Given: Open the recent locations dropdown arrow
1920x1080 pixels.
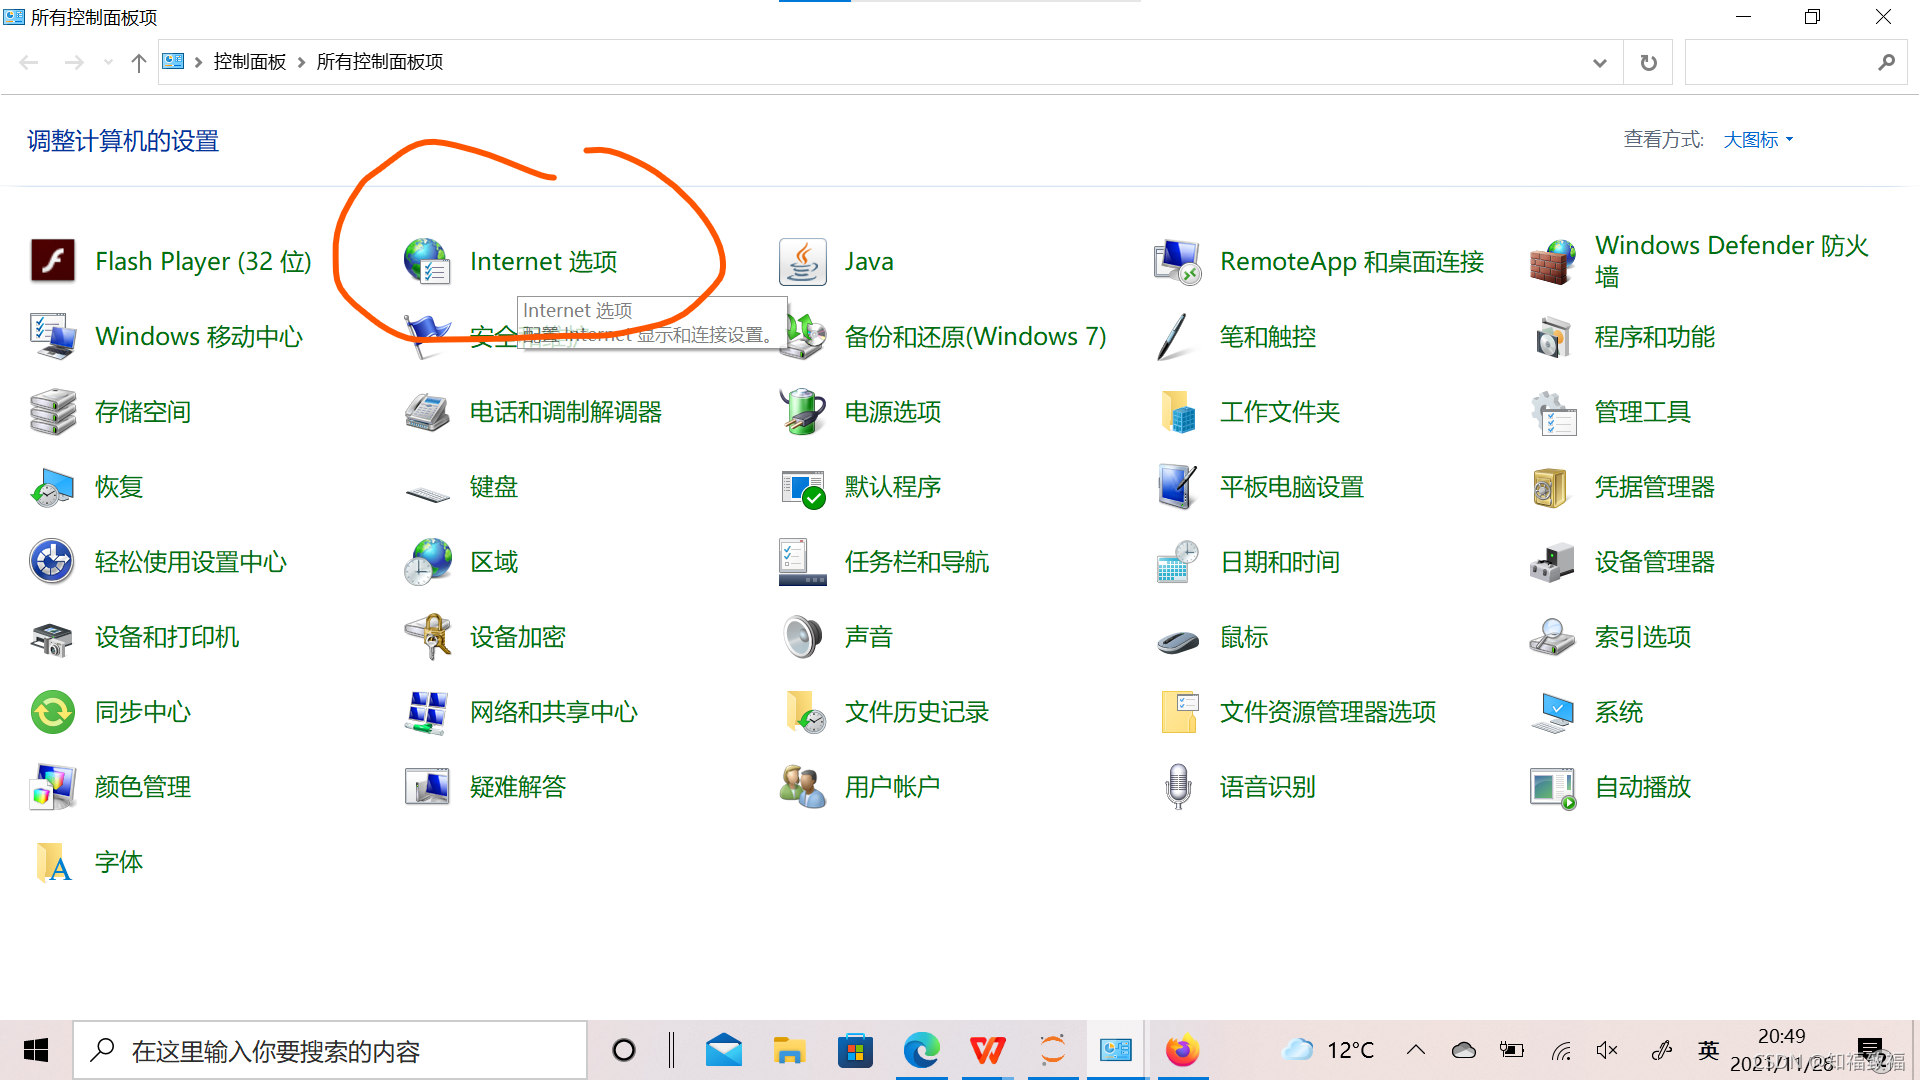Looking at the screenshot, I should 108,62.
